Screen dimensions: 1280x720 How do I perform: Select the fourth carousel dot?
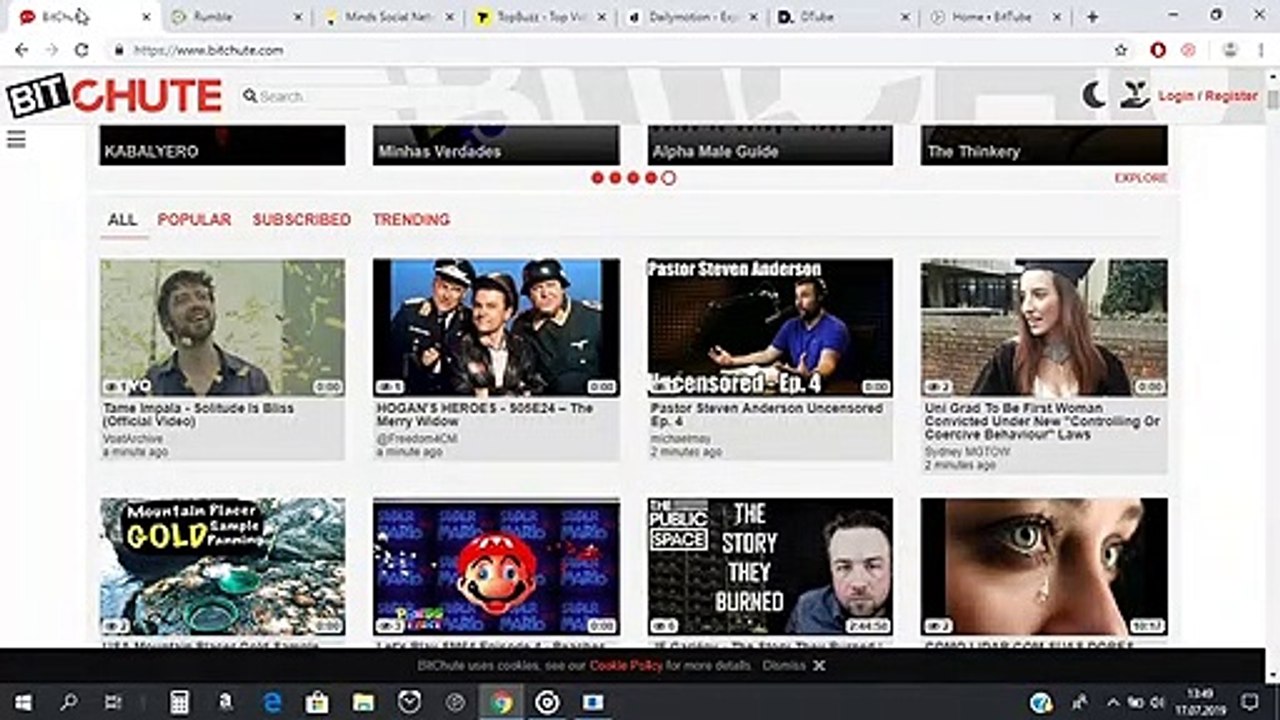point(651,178)
